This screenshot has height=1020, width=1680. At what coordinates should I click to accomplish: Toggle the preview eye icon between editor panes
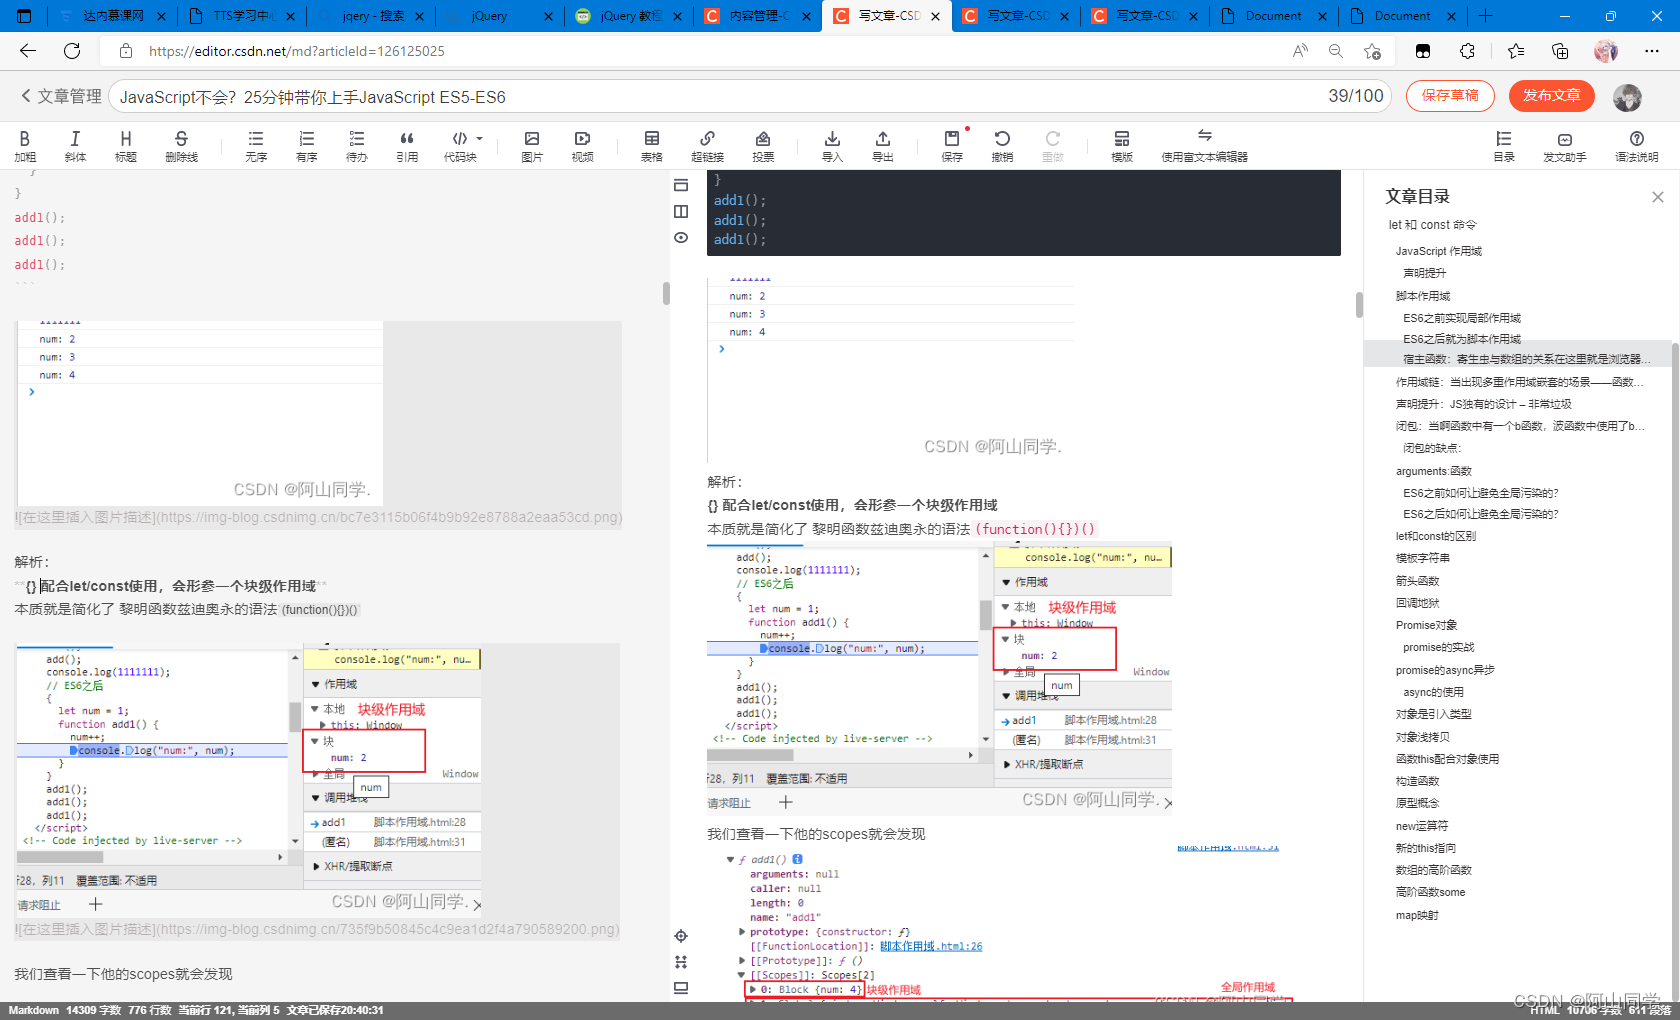(681, 238)
